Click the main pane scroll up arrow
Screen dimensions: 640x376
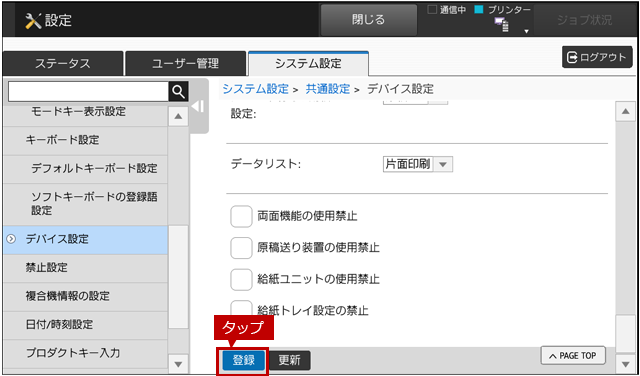[625, 111]
